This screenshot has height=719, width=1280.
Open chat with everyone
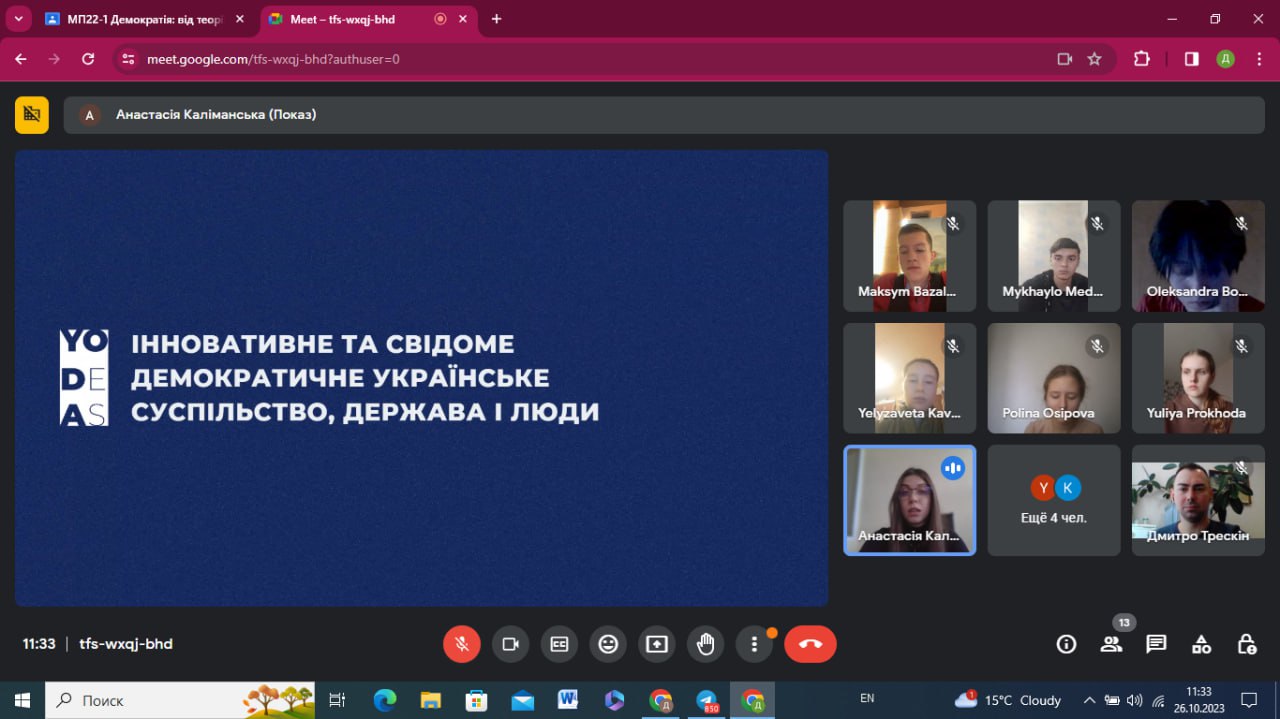tap(1156, 644)
